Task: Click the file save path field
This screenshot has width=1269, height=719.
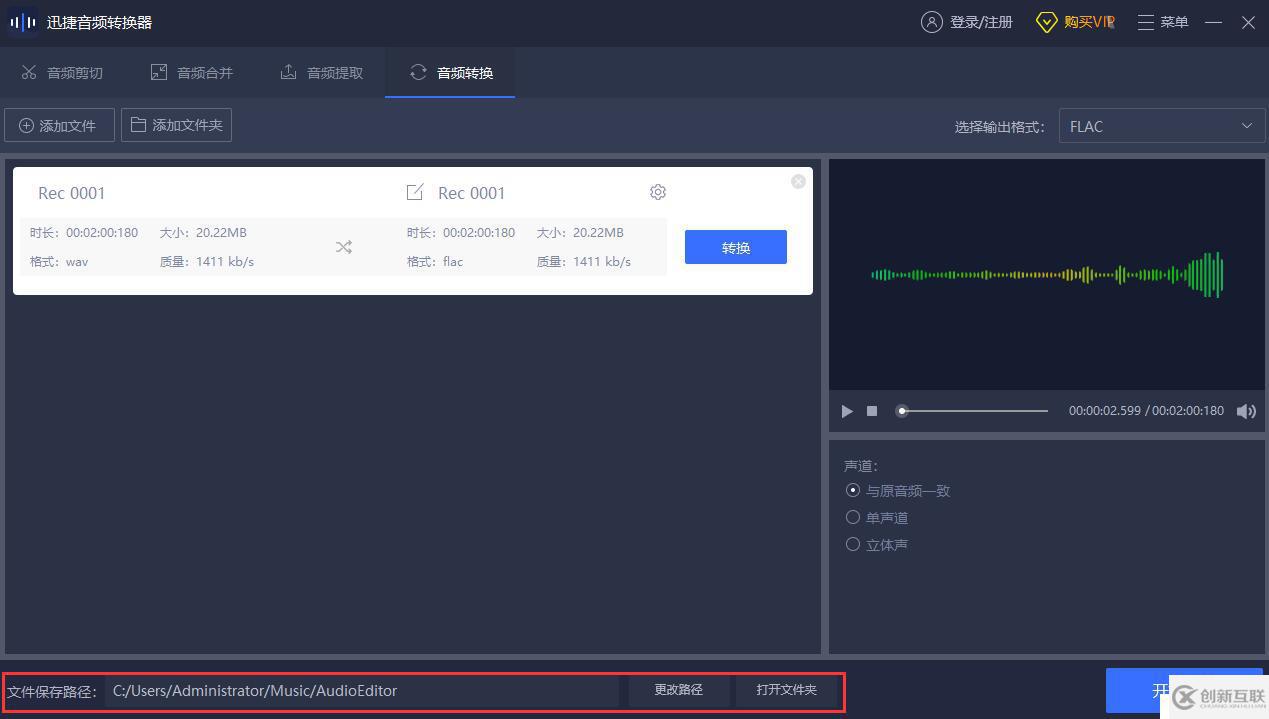Action: pyautogui.click(x=362, y=691)
